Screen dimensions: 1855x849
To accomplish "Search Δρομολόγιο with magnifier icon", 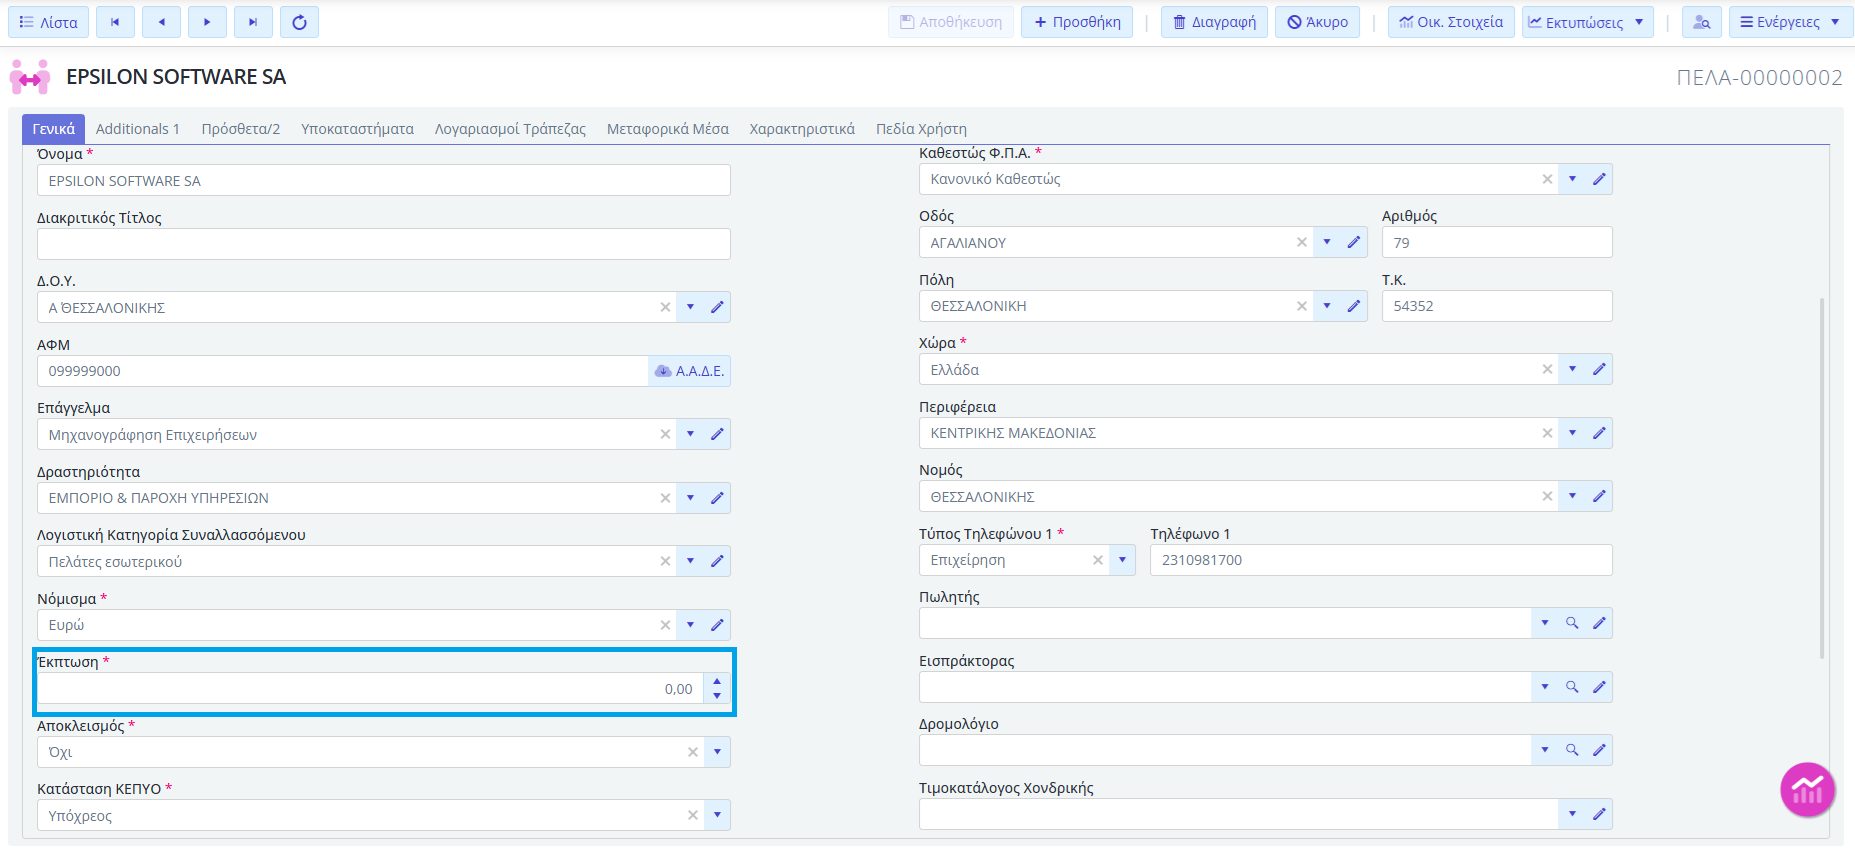I will click(x=1572, y=750).
